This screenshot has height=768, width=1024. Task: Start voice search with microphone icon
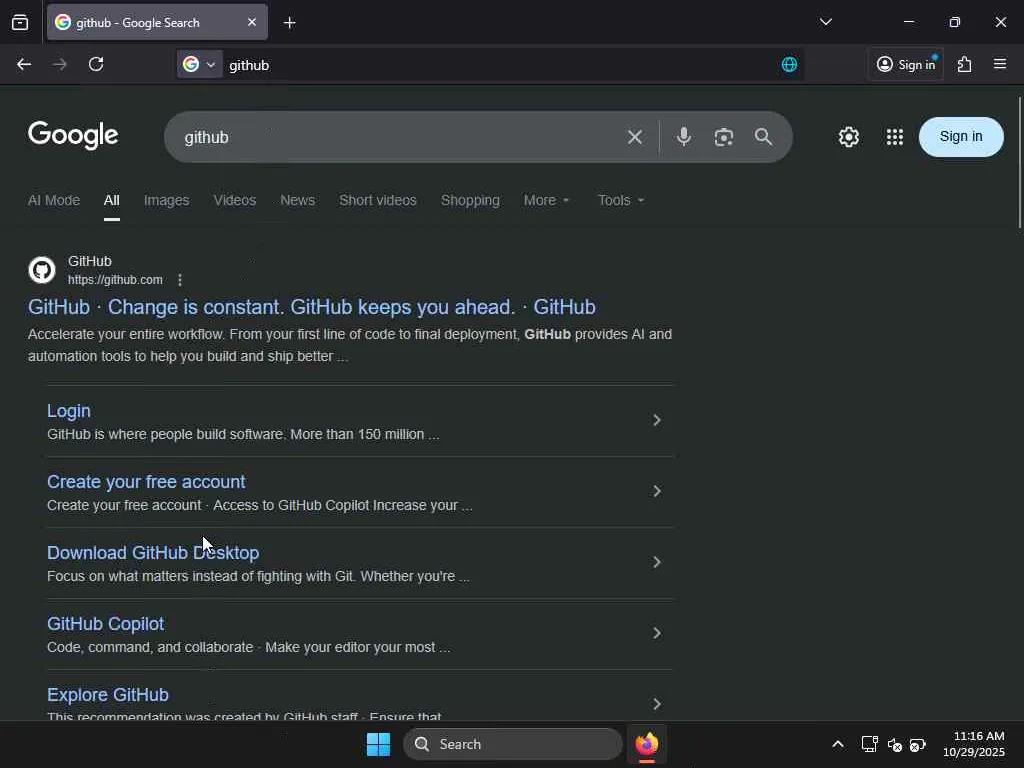[x=684, y=136]
